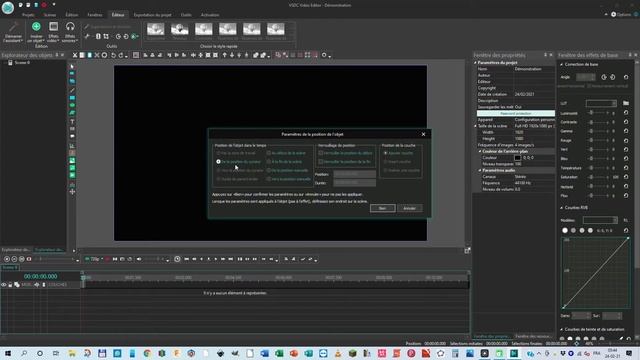
Task: Click the redo arrow in the editing toolbar
Action: click(x=121, y=55)
